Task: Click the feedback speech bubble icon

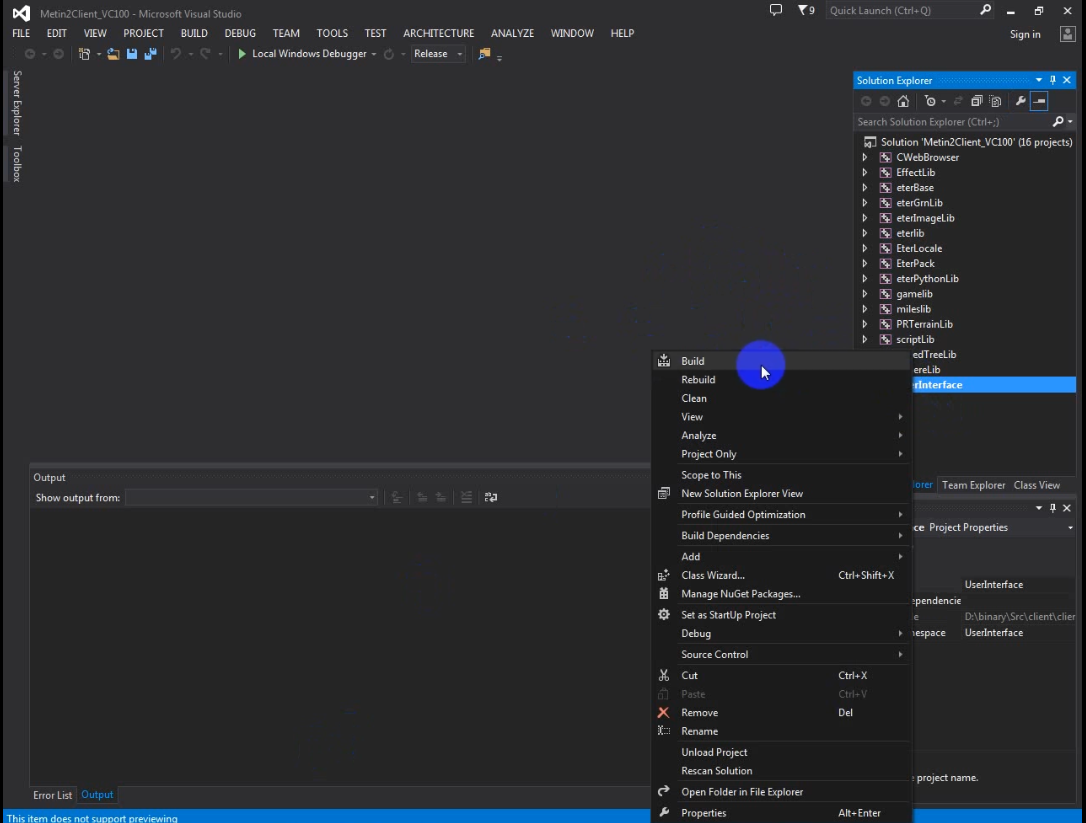Action: [776, 10]
